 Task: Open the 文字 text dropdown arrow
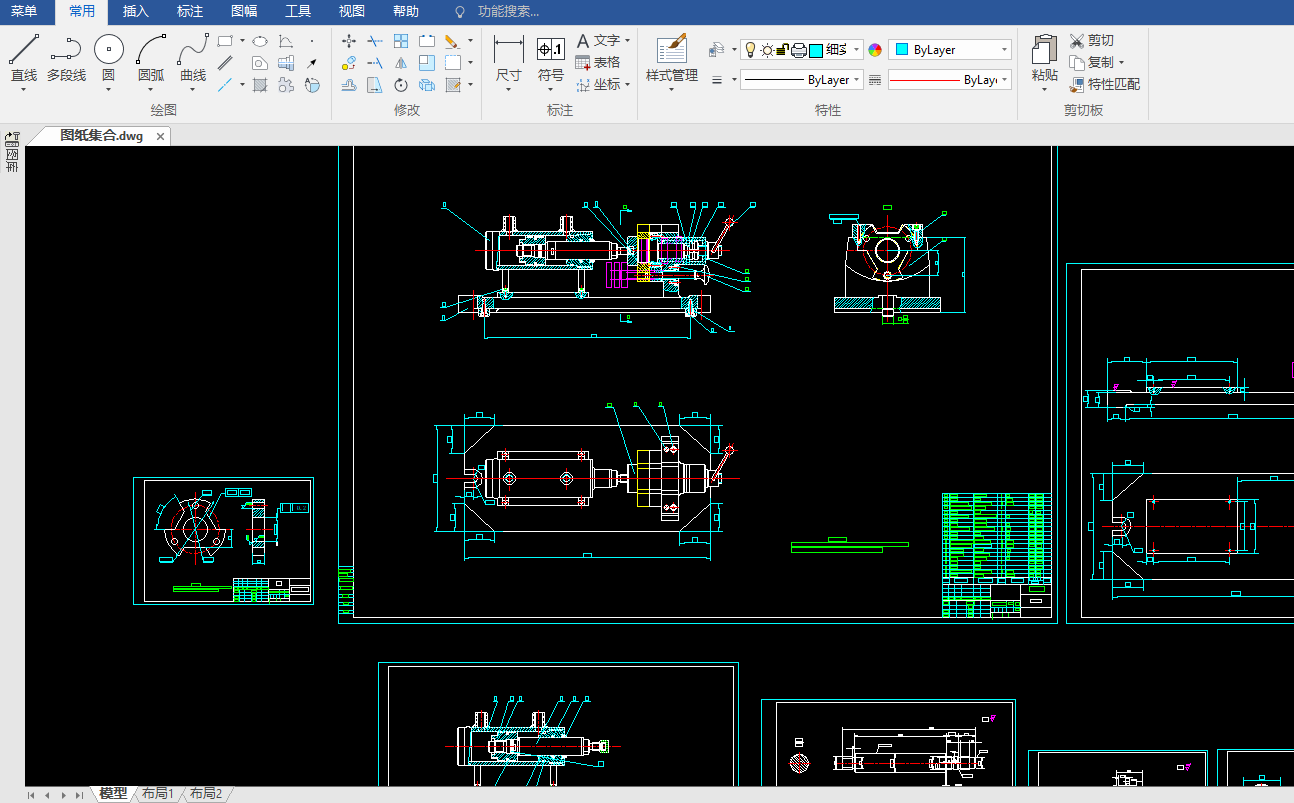point(627,40)
